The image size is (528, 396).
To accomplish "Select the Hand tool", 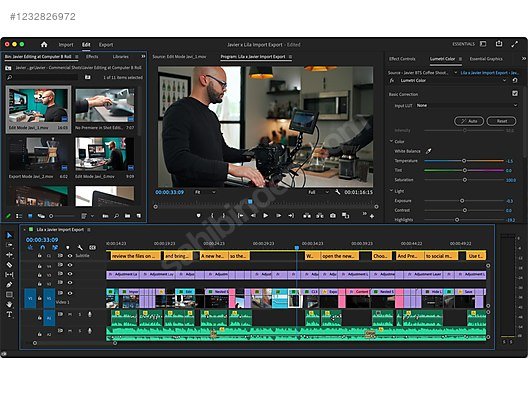I will [x=9, y=304].
